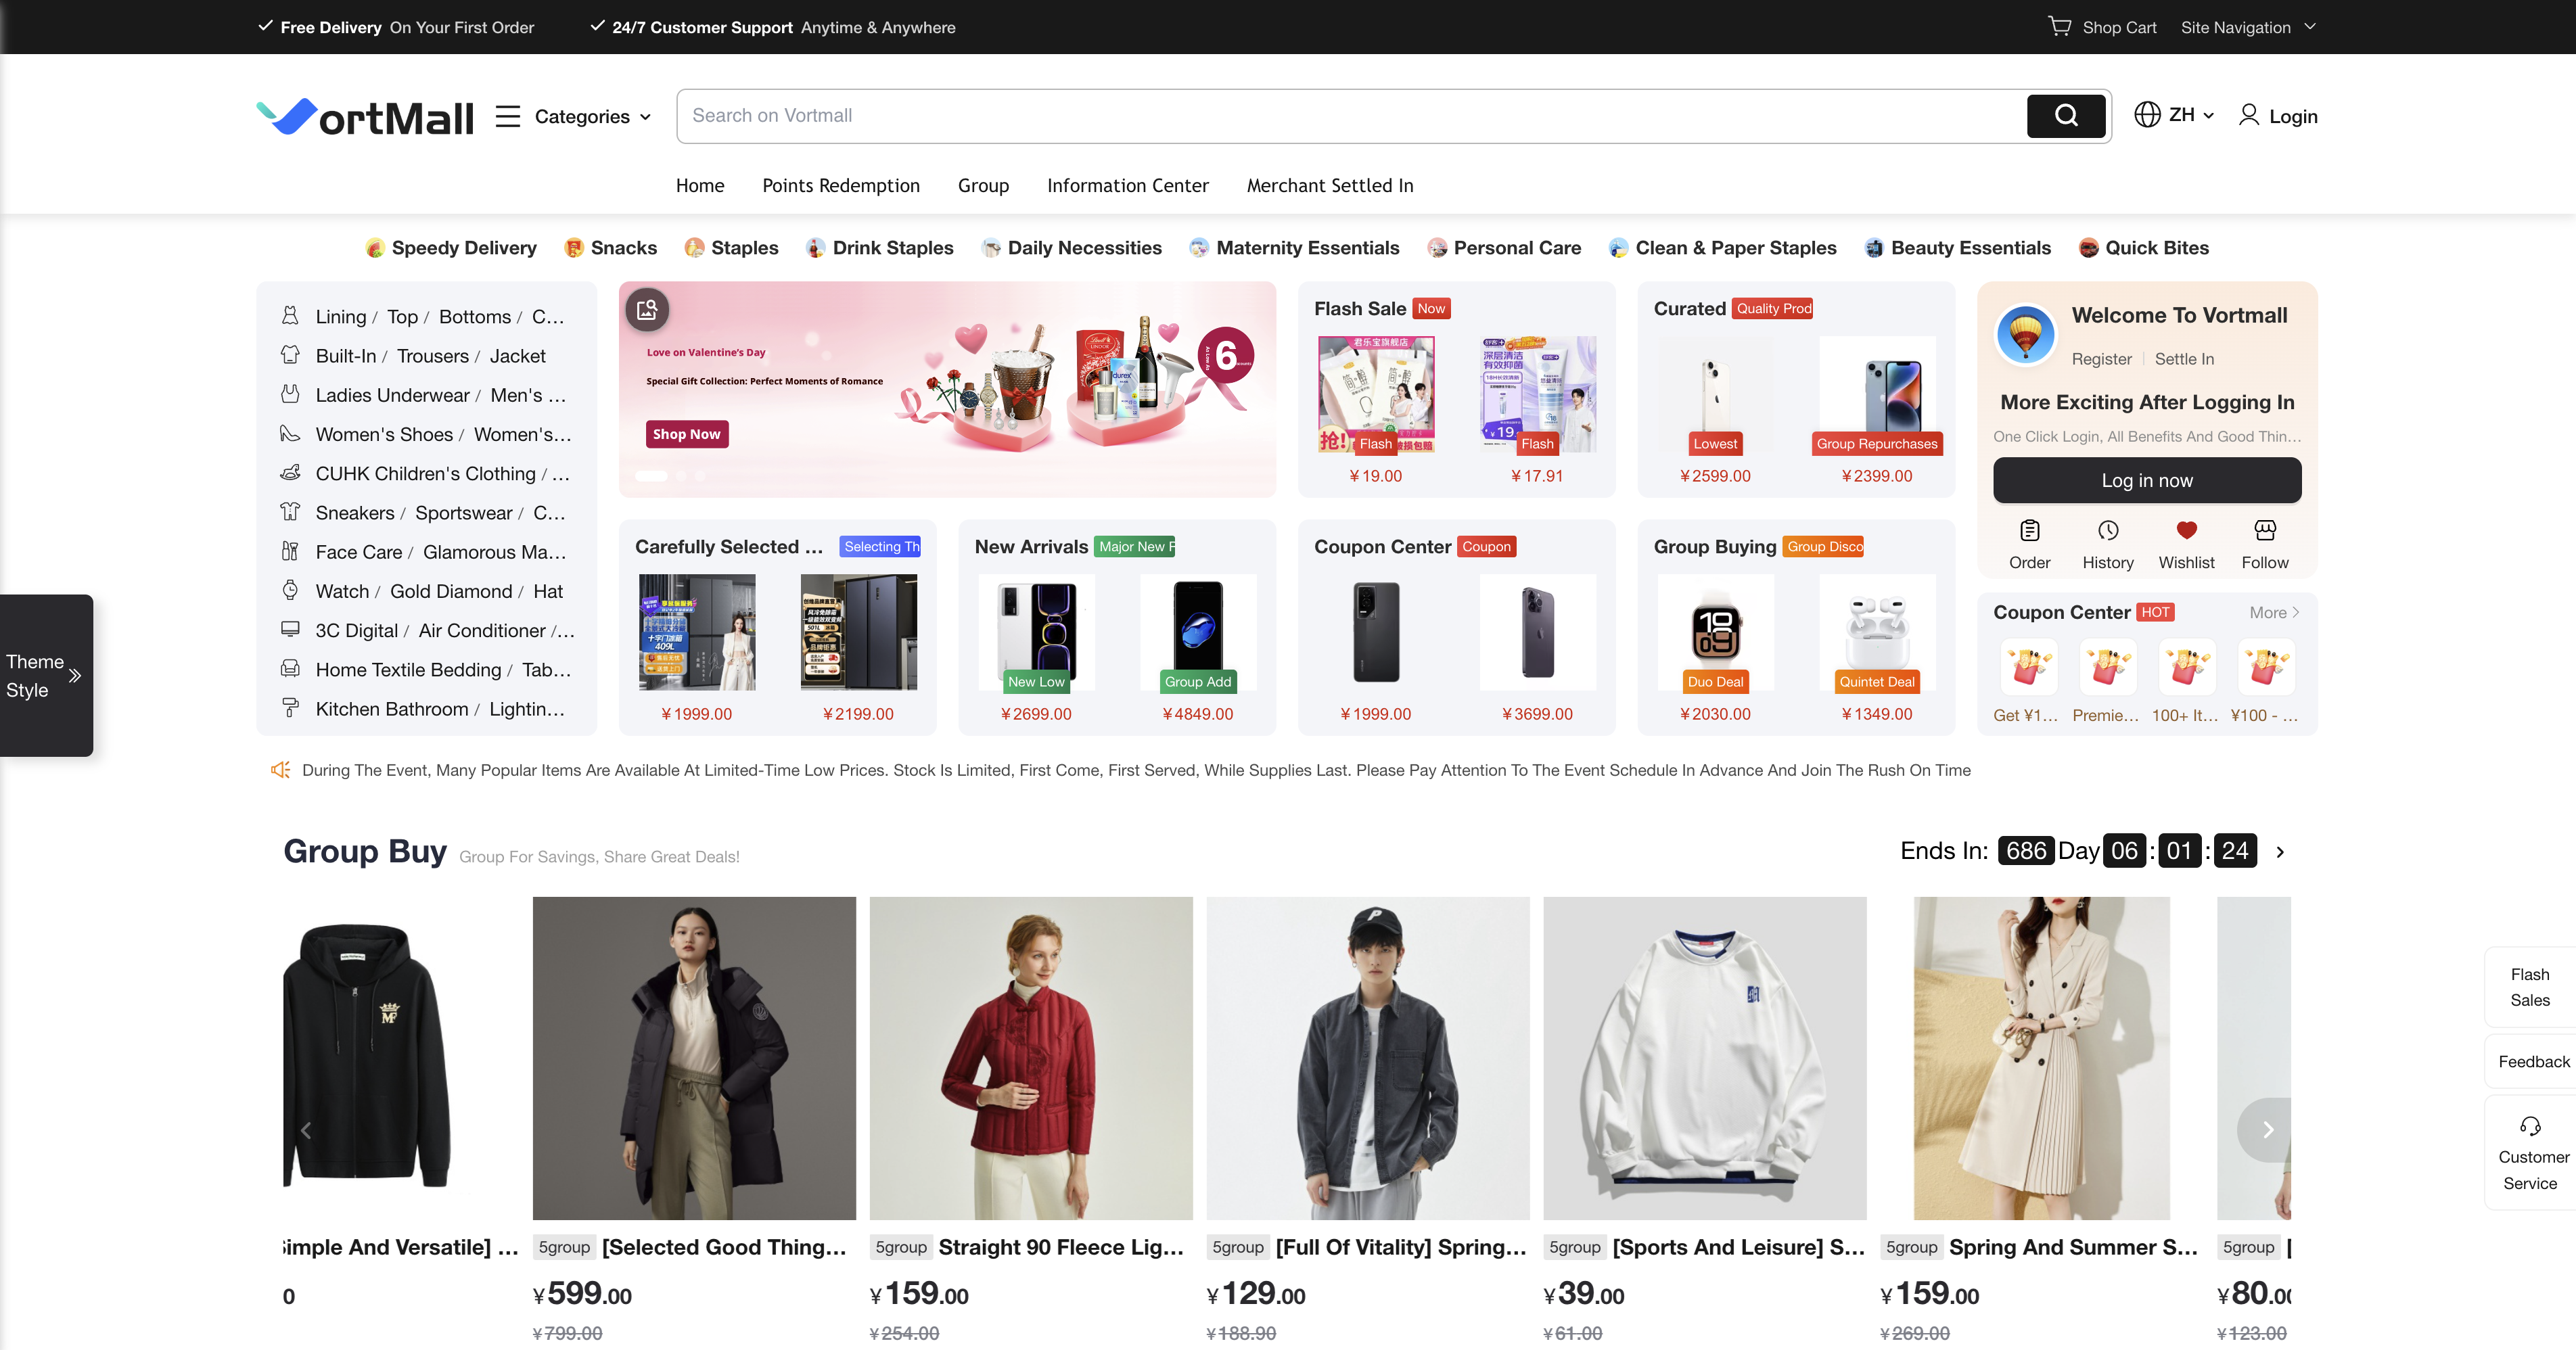Click the History clock icon

click(2107, 531)
